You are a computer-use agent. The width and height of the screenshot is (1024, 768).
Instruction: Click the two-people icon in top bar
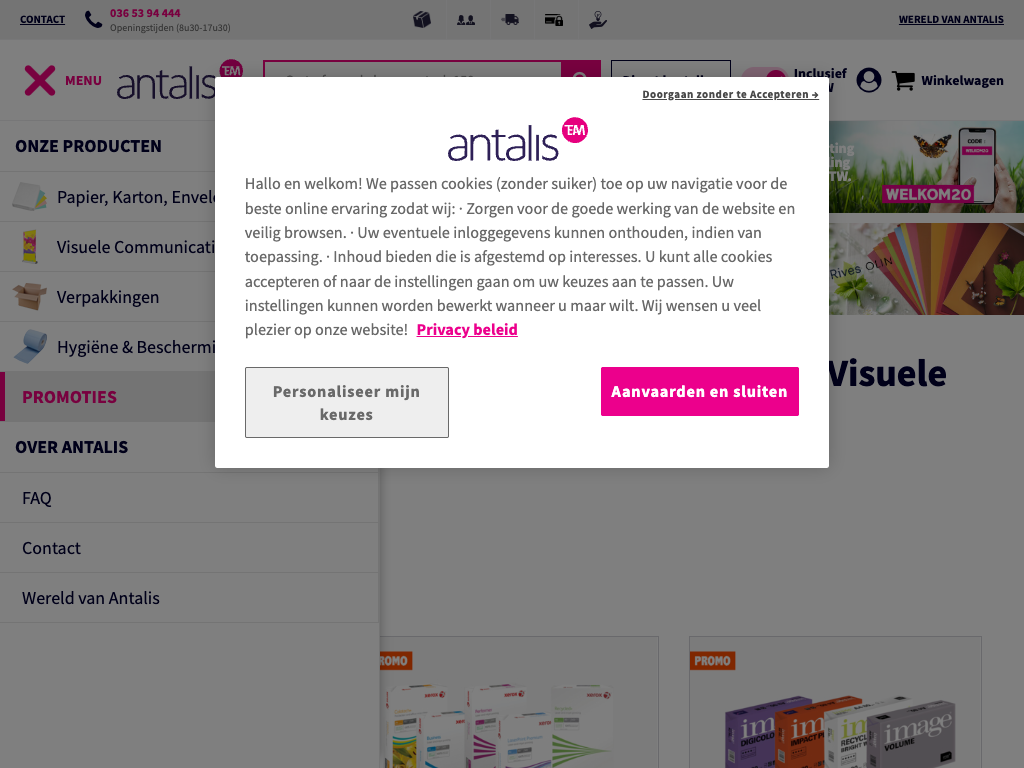point(466,20)
